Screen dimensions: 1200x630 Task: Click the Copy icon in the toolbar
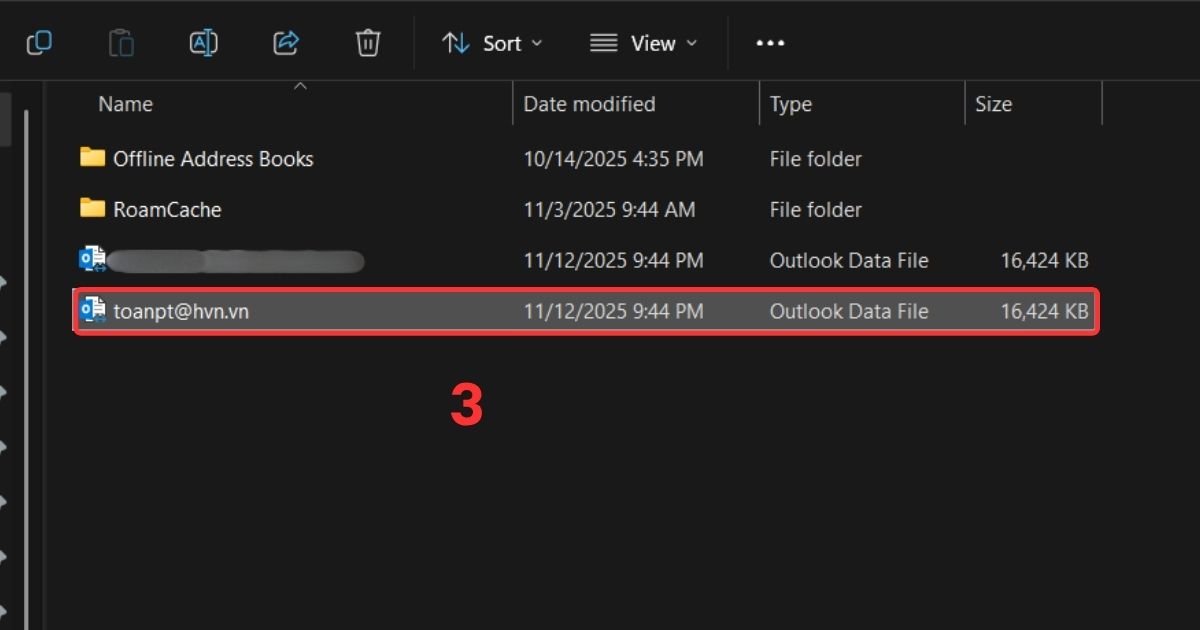(38, 42)
